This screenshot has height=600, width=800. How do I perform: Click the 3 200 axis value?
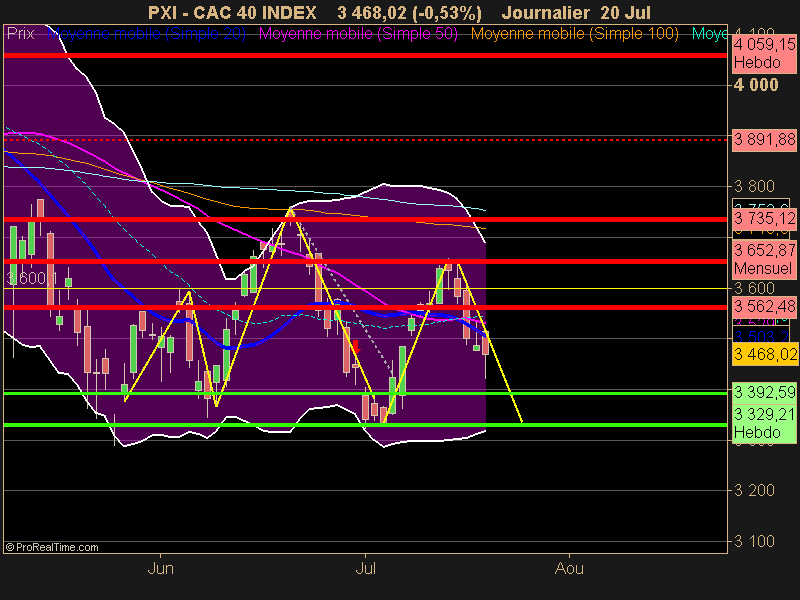[754, 490]
